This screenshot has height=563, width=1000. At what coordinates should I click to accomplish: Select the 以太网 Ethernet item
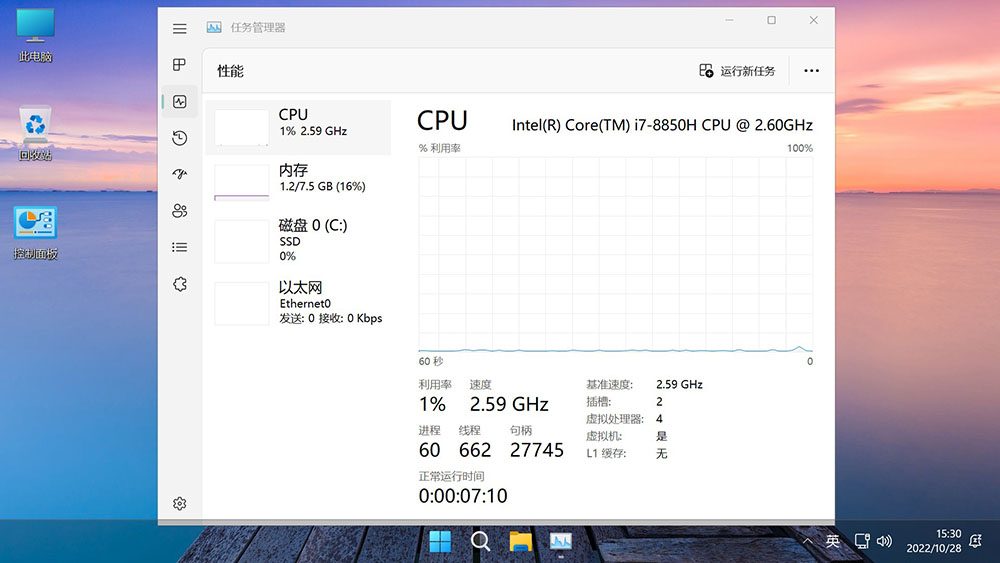(x=298, y=302)
